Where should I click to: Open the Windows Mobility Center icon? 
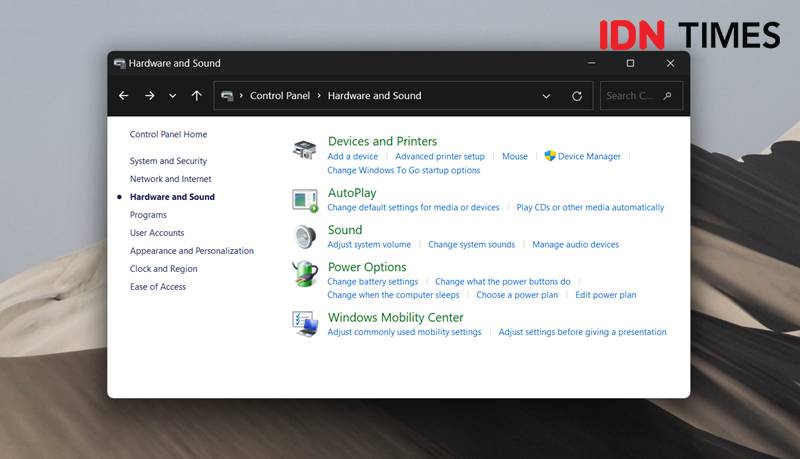(305, 324)
